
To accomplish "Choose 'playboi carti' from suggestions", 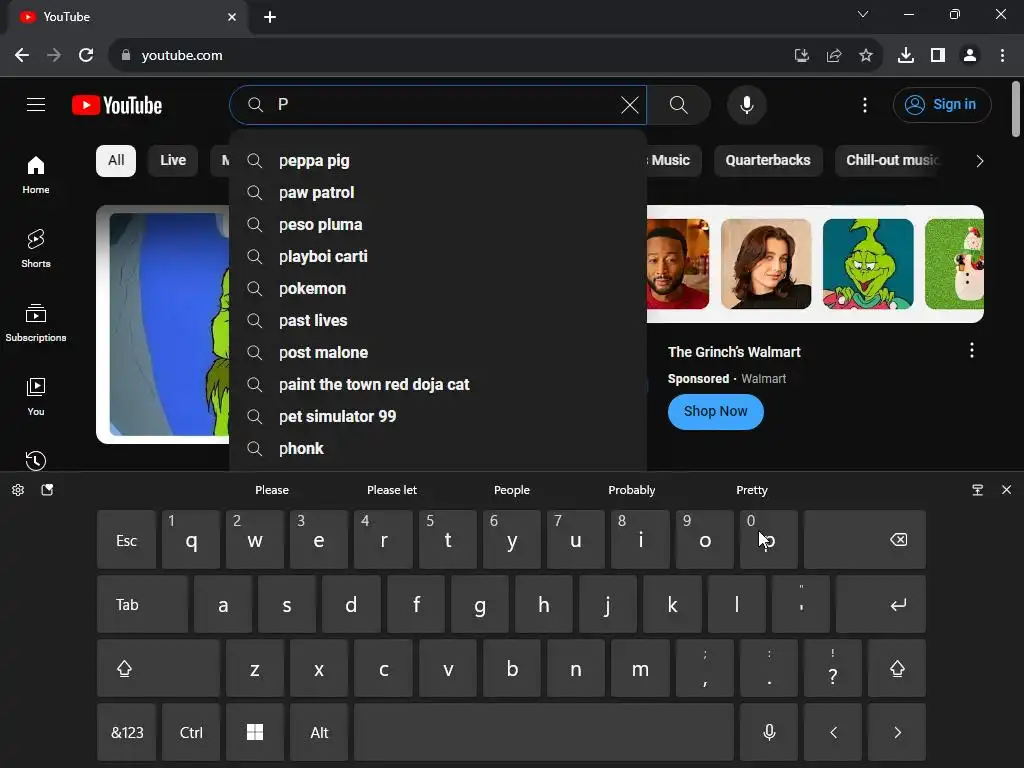I will pyautogui.click(x=438, y=257).
